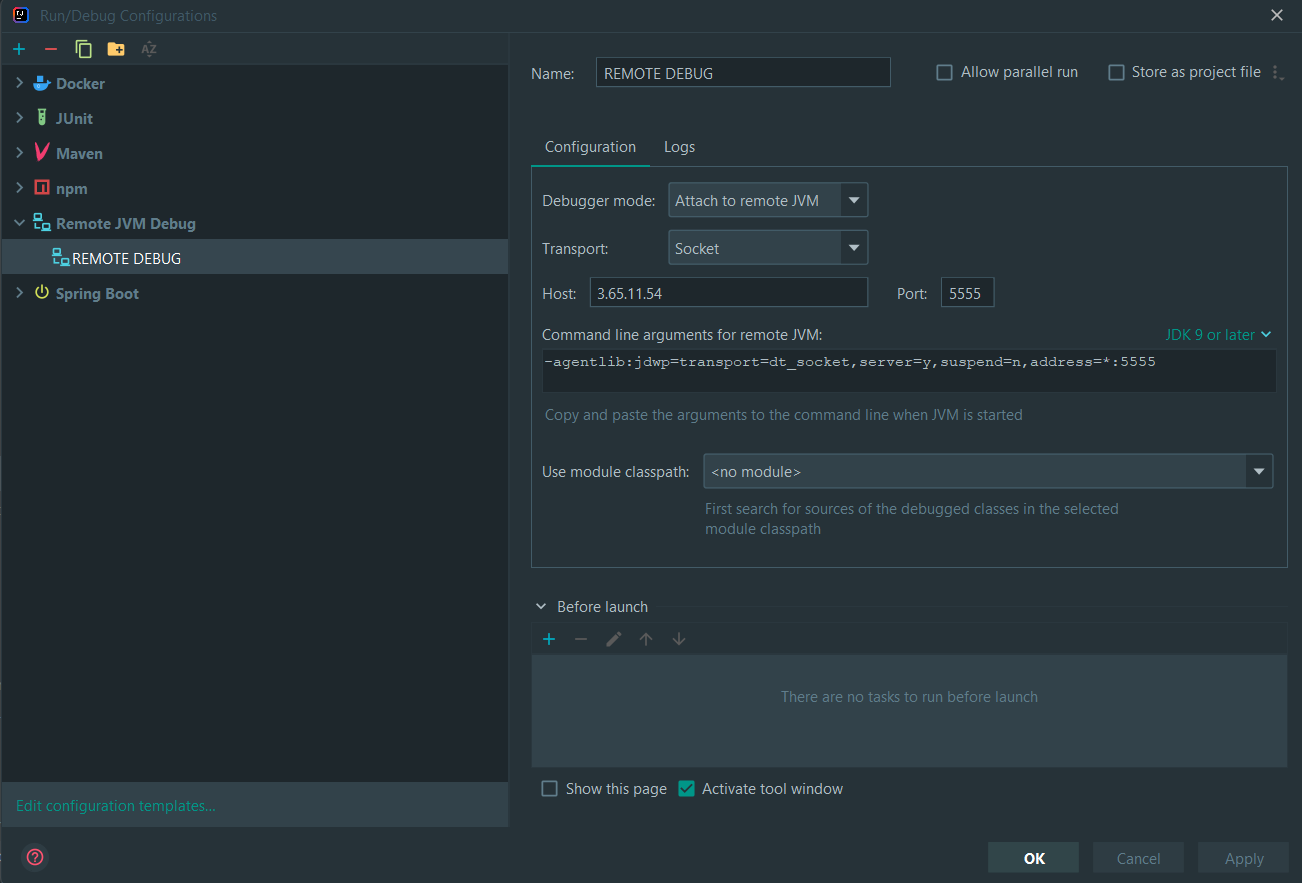This screenshot has width=1302, height=883.
Task: Create a new configuration folder
Action: coord(116,48)
